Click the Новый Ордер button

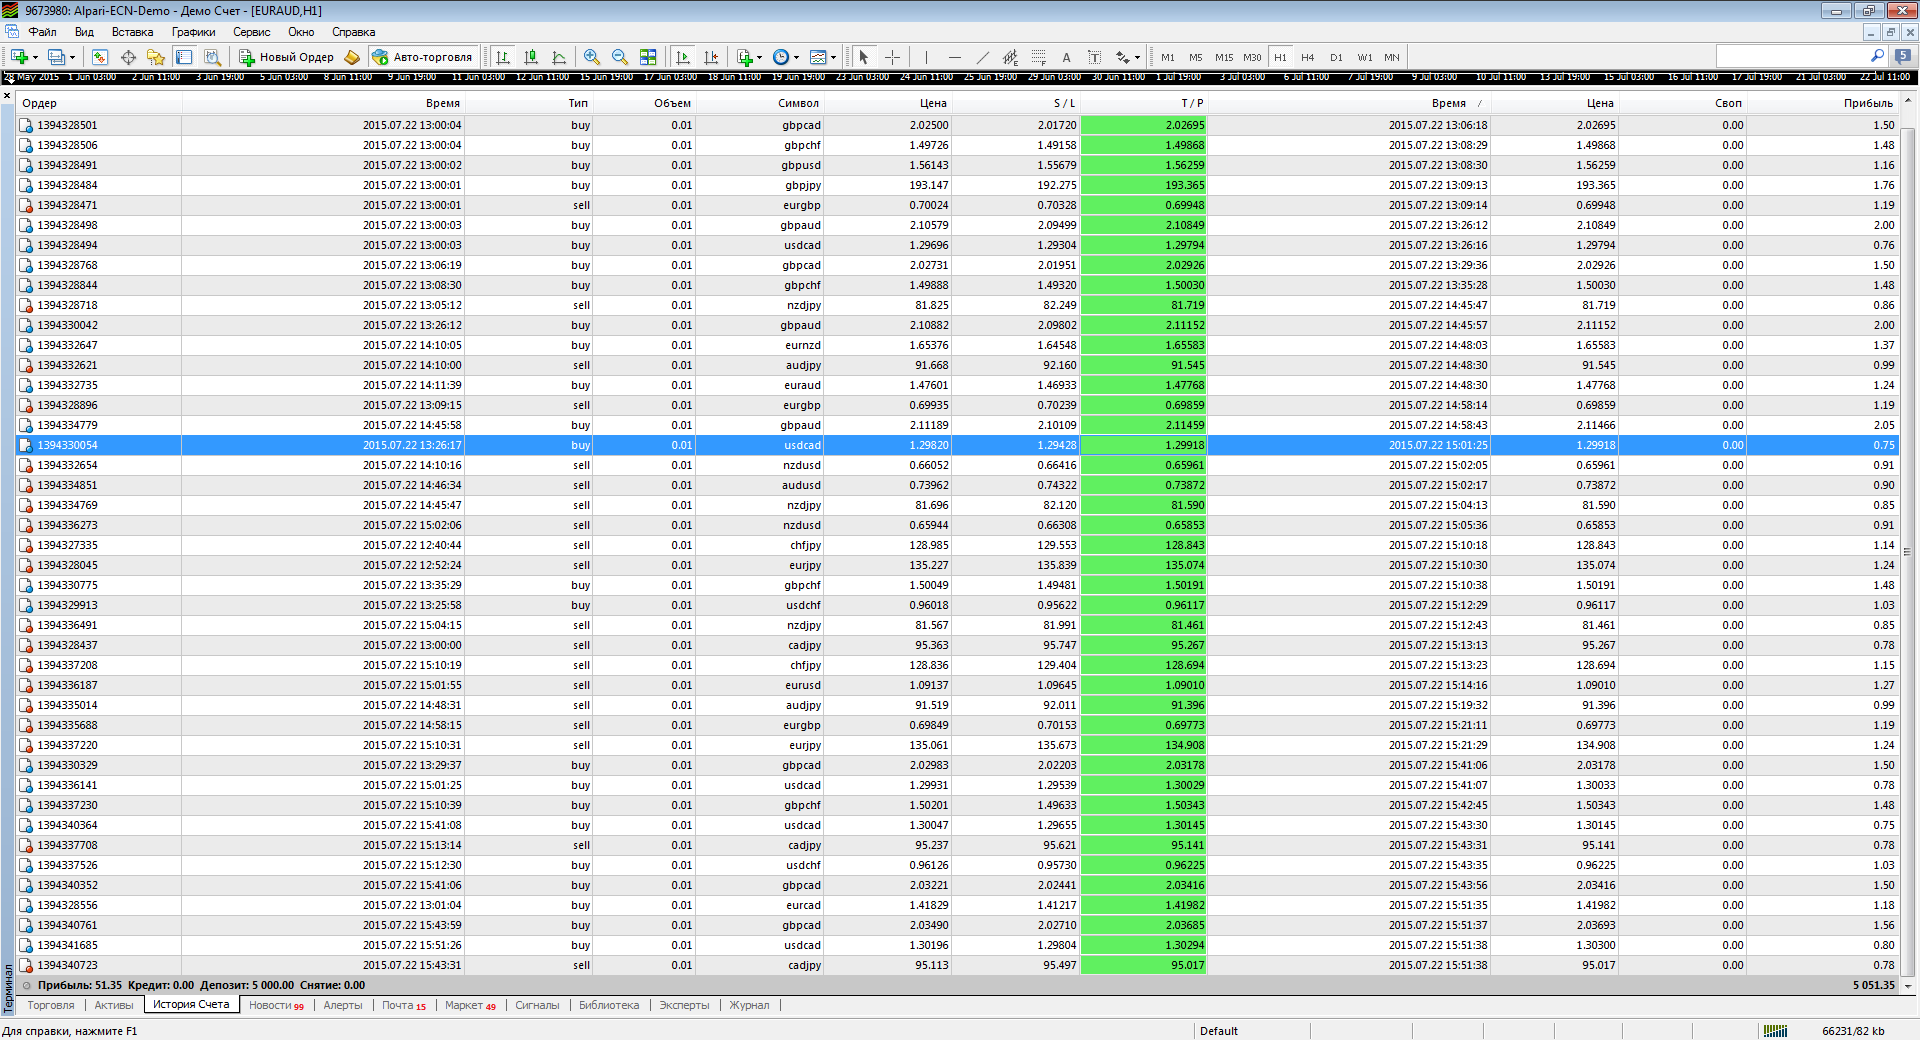pos(287,57)
